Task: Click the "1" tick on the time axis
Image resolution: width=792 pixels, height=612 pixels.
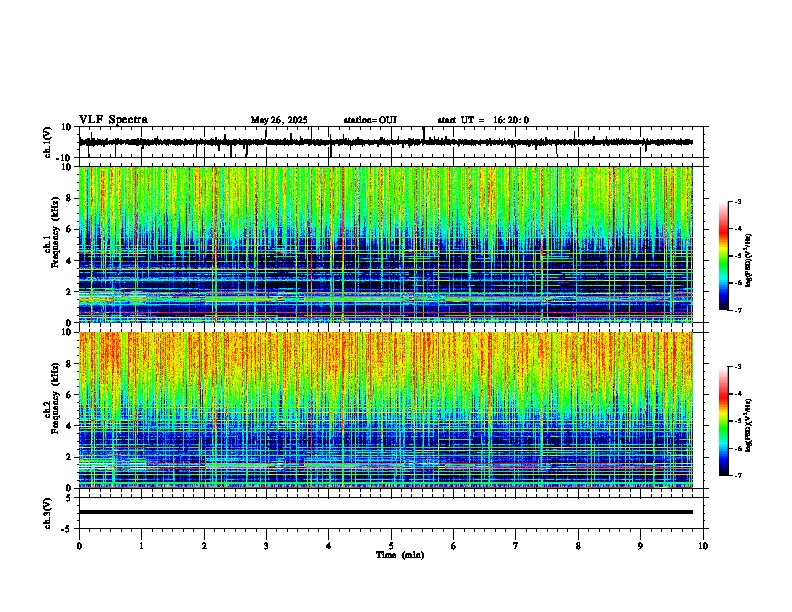Action: pyautogui.click(x=141, y=546)
